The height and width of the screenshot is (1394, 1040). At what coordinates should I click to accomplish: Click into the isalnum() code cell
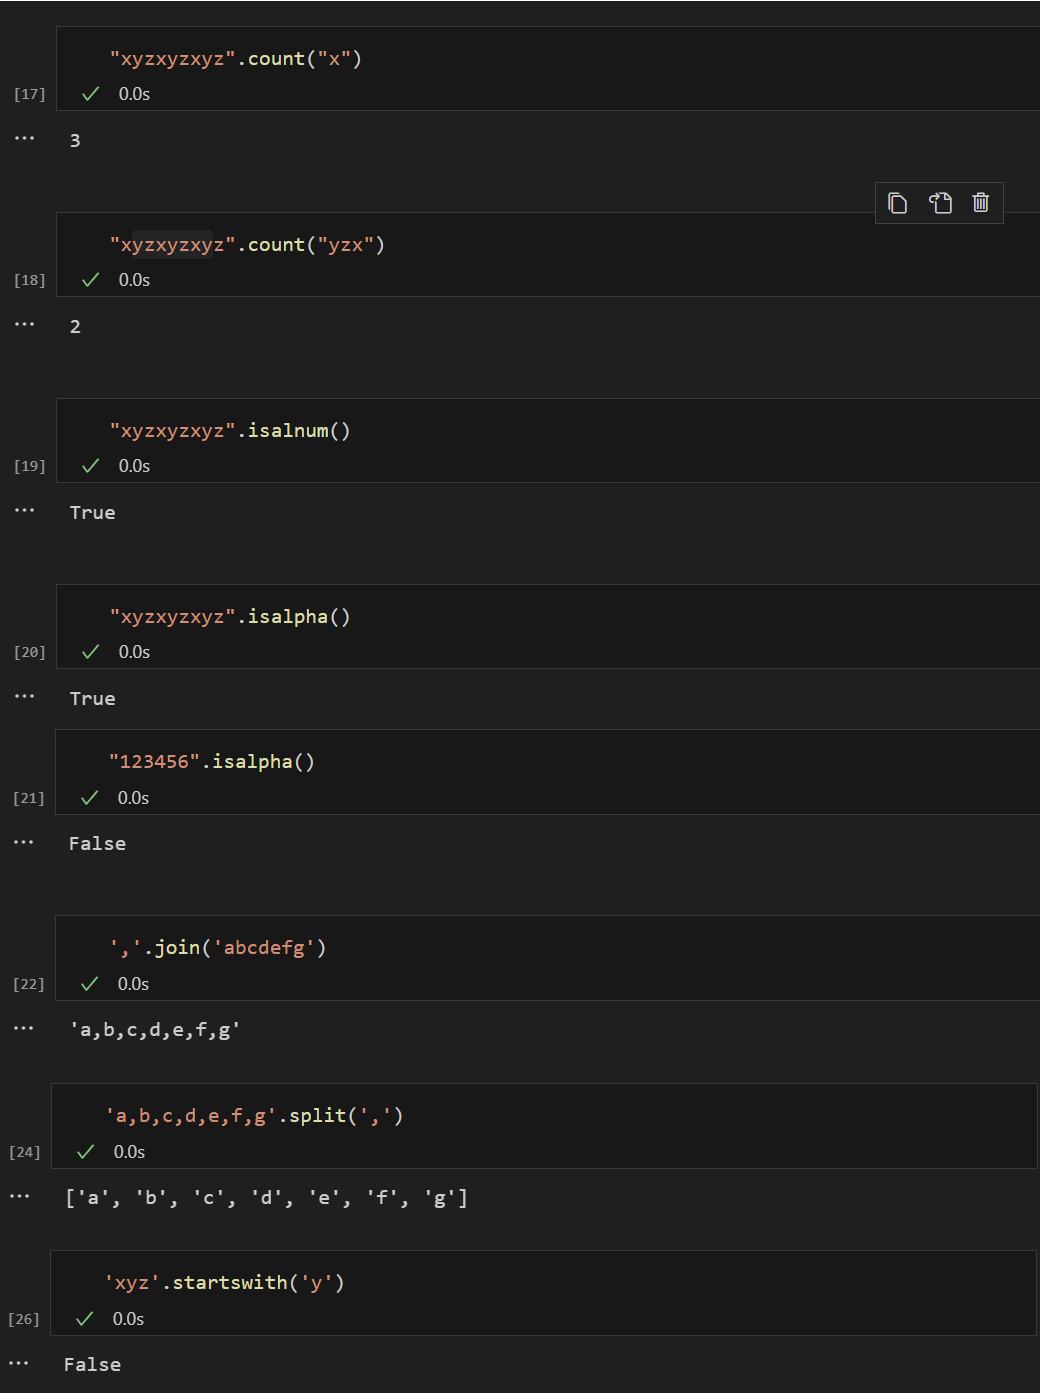(x=230, y=431)
